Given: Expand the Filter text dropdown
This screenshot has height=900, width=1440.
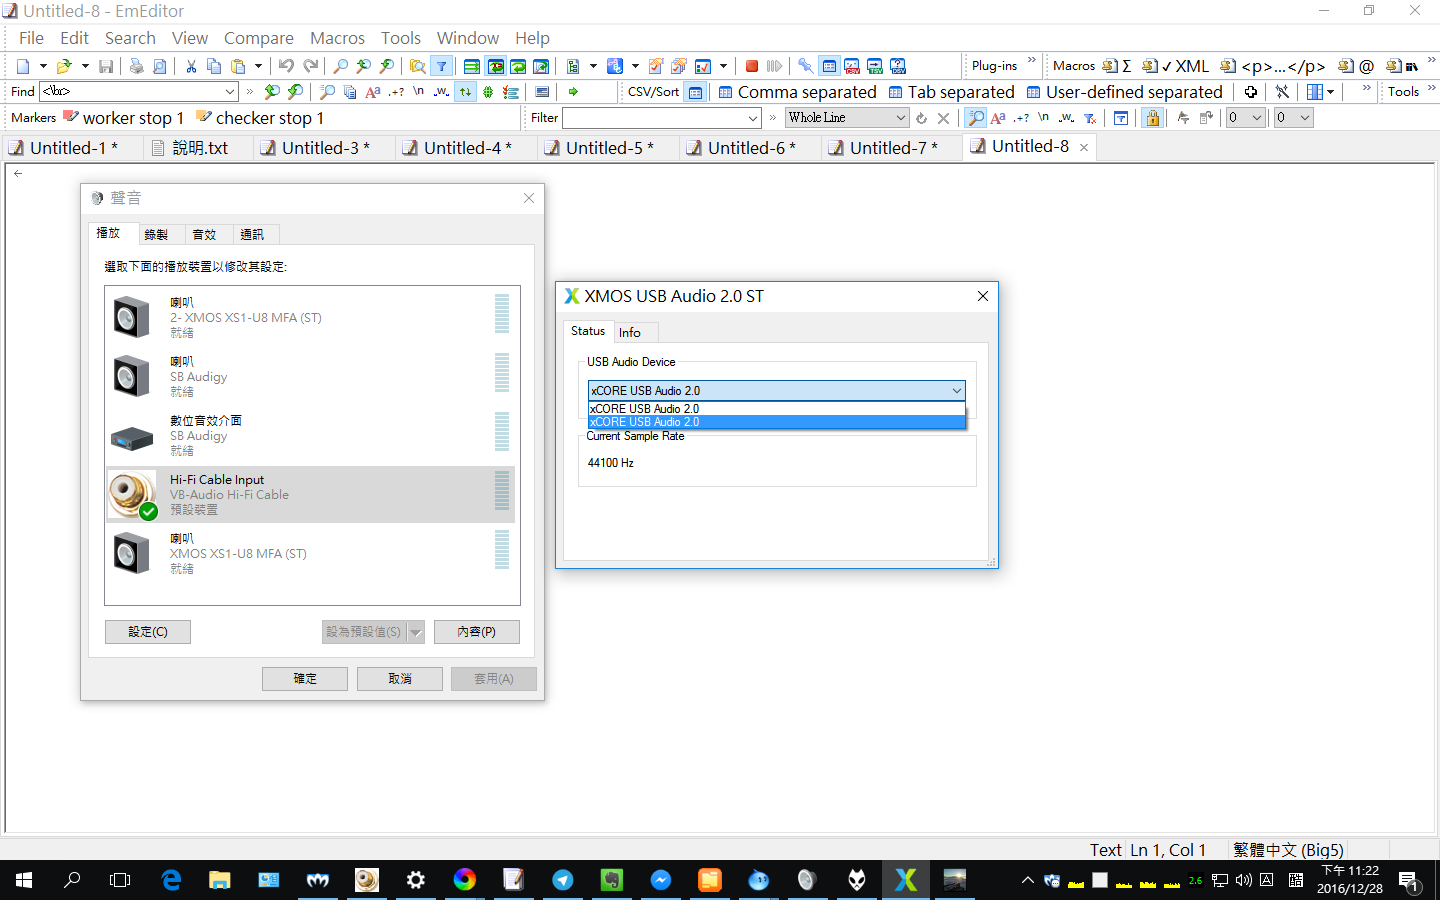Looking at the screenshot, I should [753, 118].
